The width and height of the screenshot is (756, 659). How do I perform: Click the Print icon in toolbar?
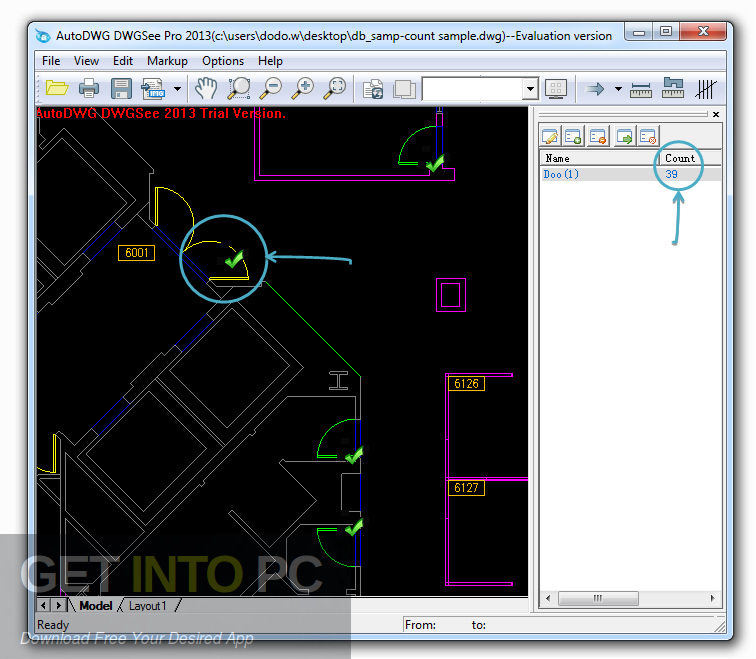tap(89, 88)
